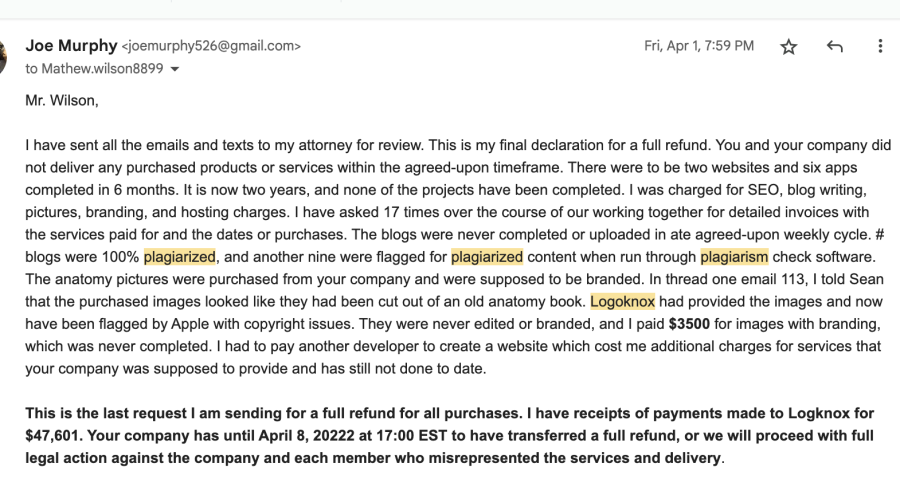900x483 pixels.
Task: Click the sender name Joe Murphy
Action: pyautogui.click(x=71, y=45)
